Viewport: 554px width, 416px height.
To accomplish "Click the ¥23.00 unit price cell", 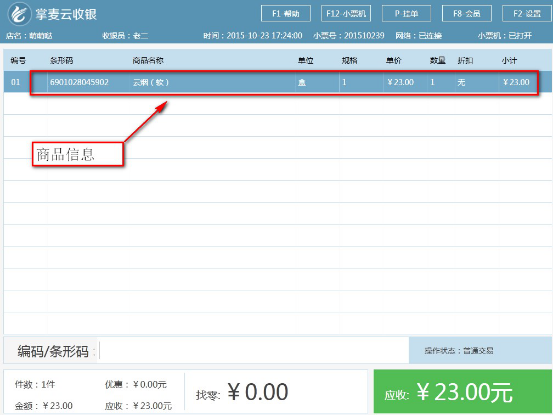I will [x=400, y=82].
